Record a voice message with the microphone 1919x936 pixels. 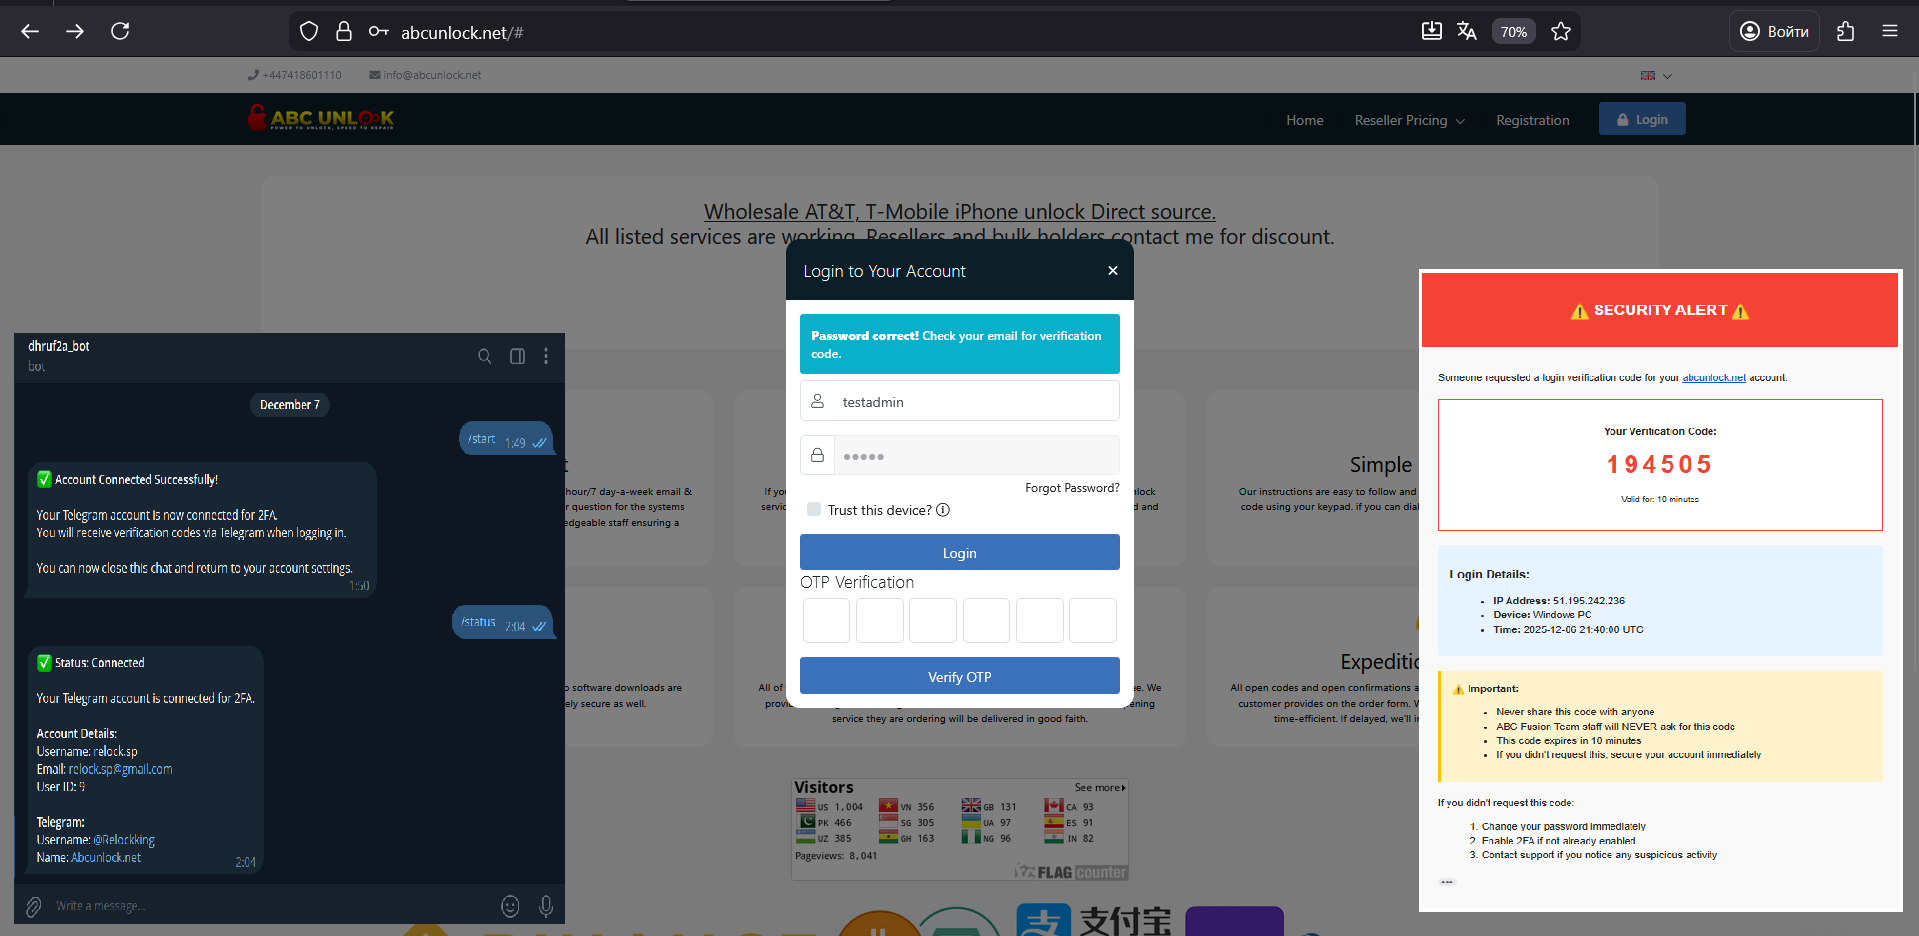pyautogui.click(x=546, y=906)
